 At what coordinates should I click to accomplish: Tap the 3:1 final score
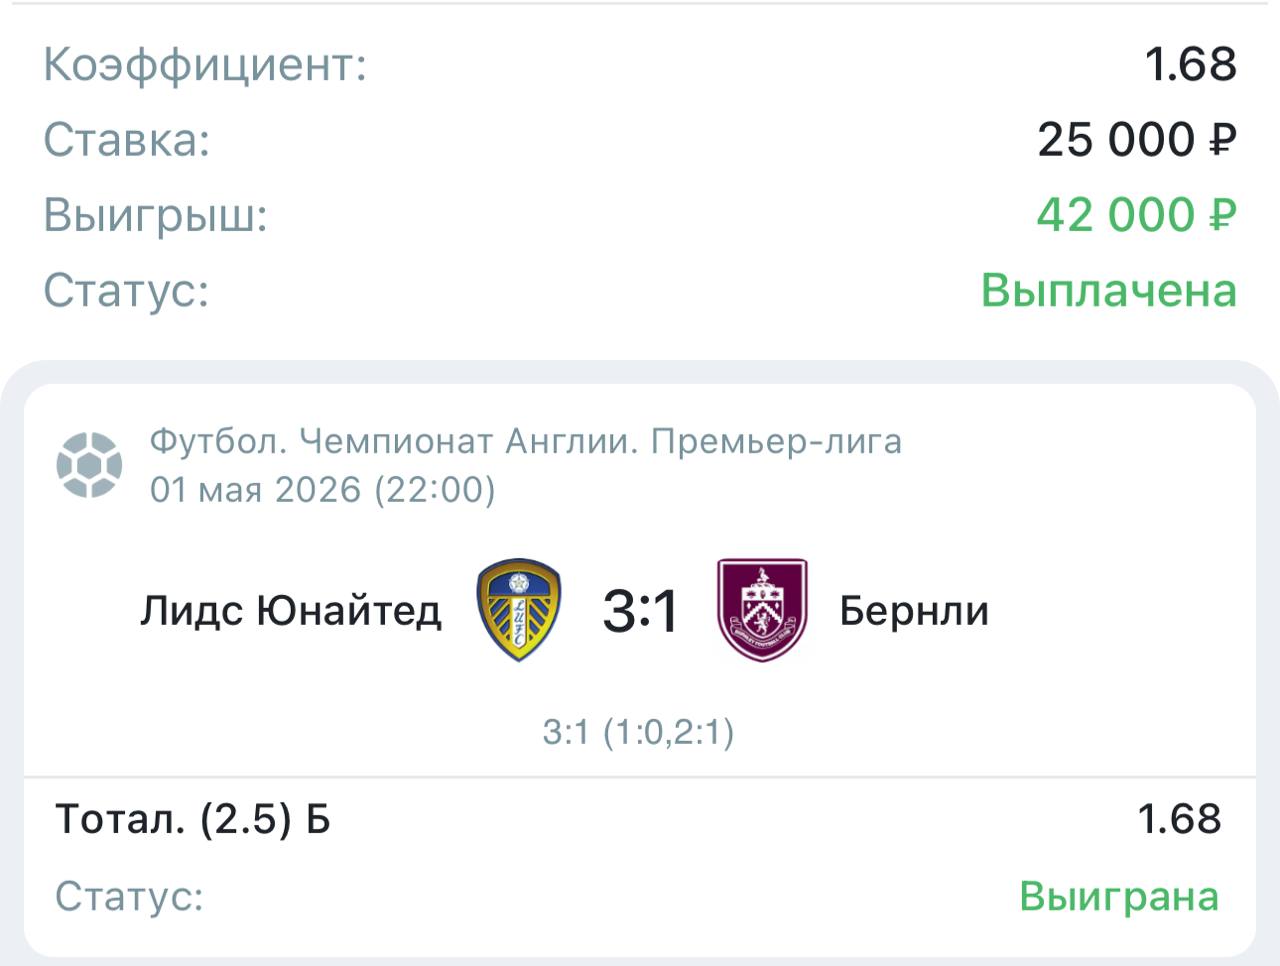click(x=640, y=611)
